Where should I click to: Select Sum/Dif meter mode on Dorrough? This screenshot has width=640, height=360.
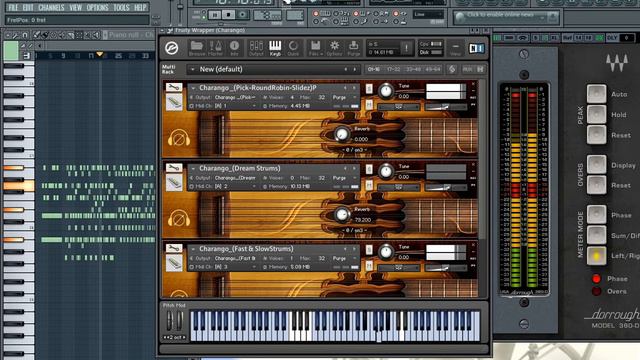click(x=596, y=236)
